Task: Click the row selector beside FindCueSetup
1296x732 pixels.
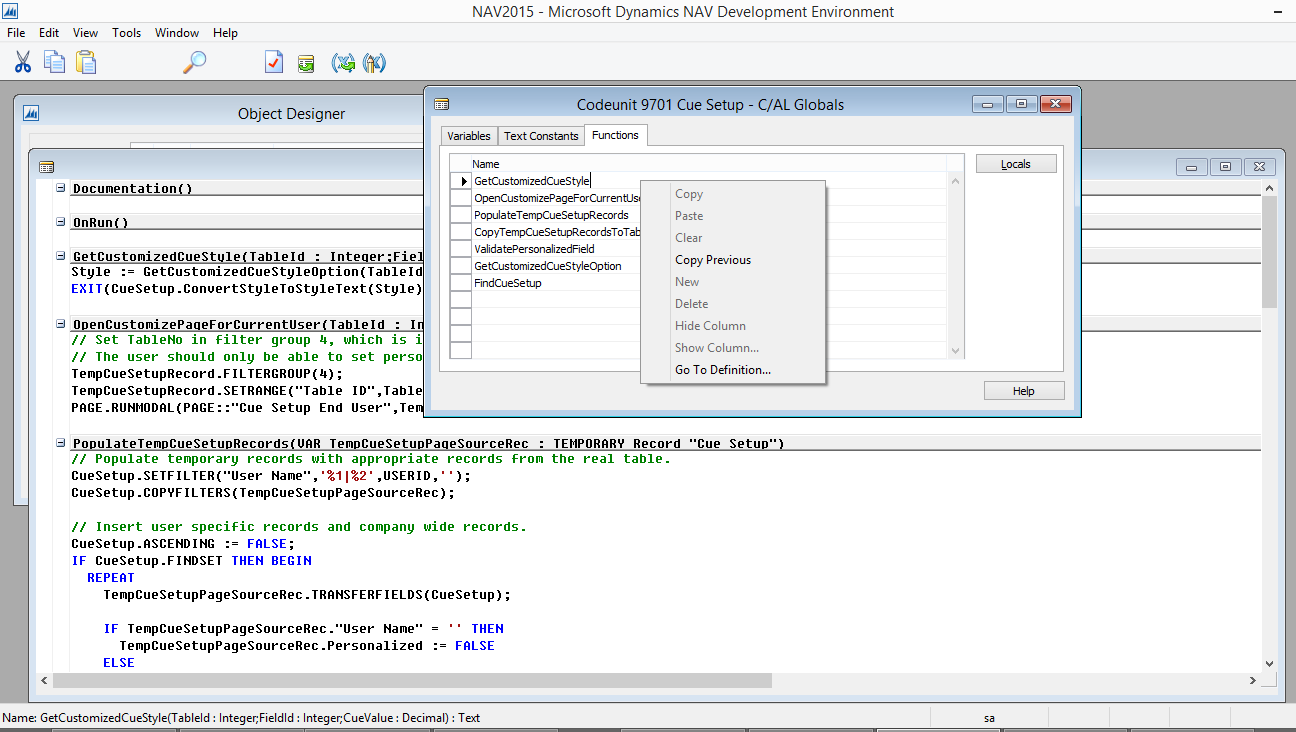Action: point(461,283)
